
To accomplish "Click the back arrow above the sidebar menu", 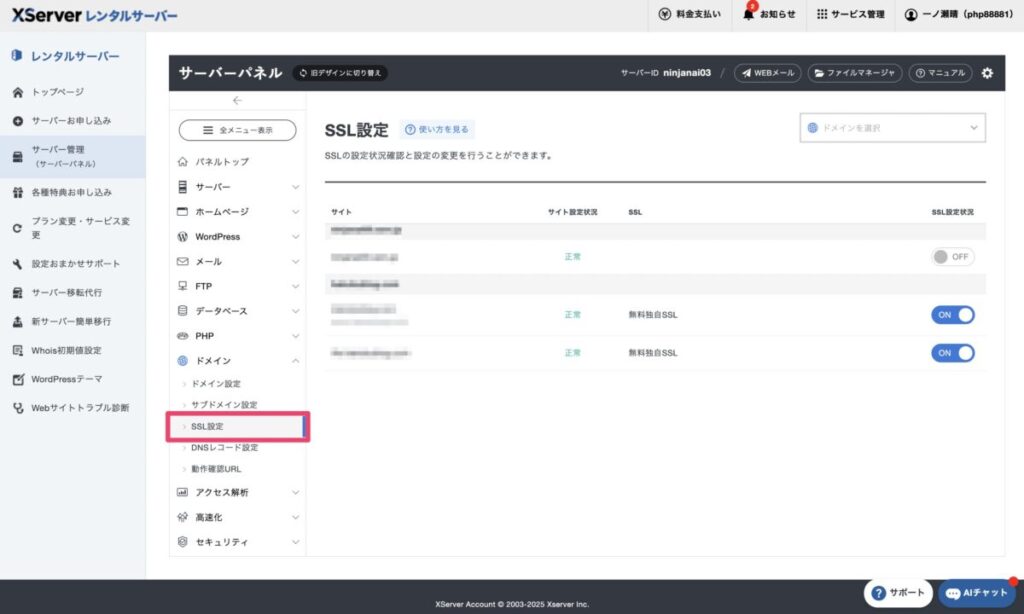I will tap(237, 100).
